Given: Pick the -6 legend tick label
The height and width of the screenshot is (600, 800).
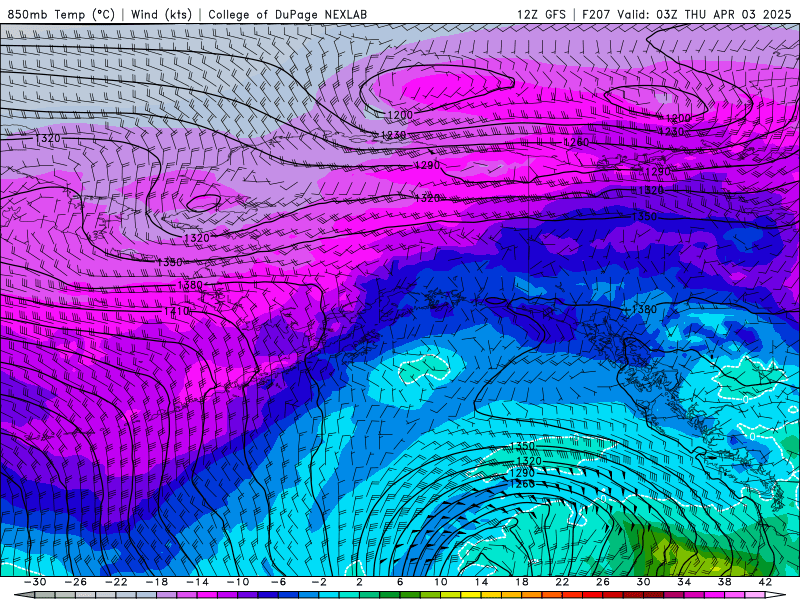Looking at the screenshot, I should pos(278,582).
